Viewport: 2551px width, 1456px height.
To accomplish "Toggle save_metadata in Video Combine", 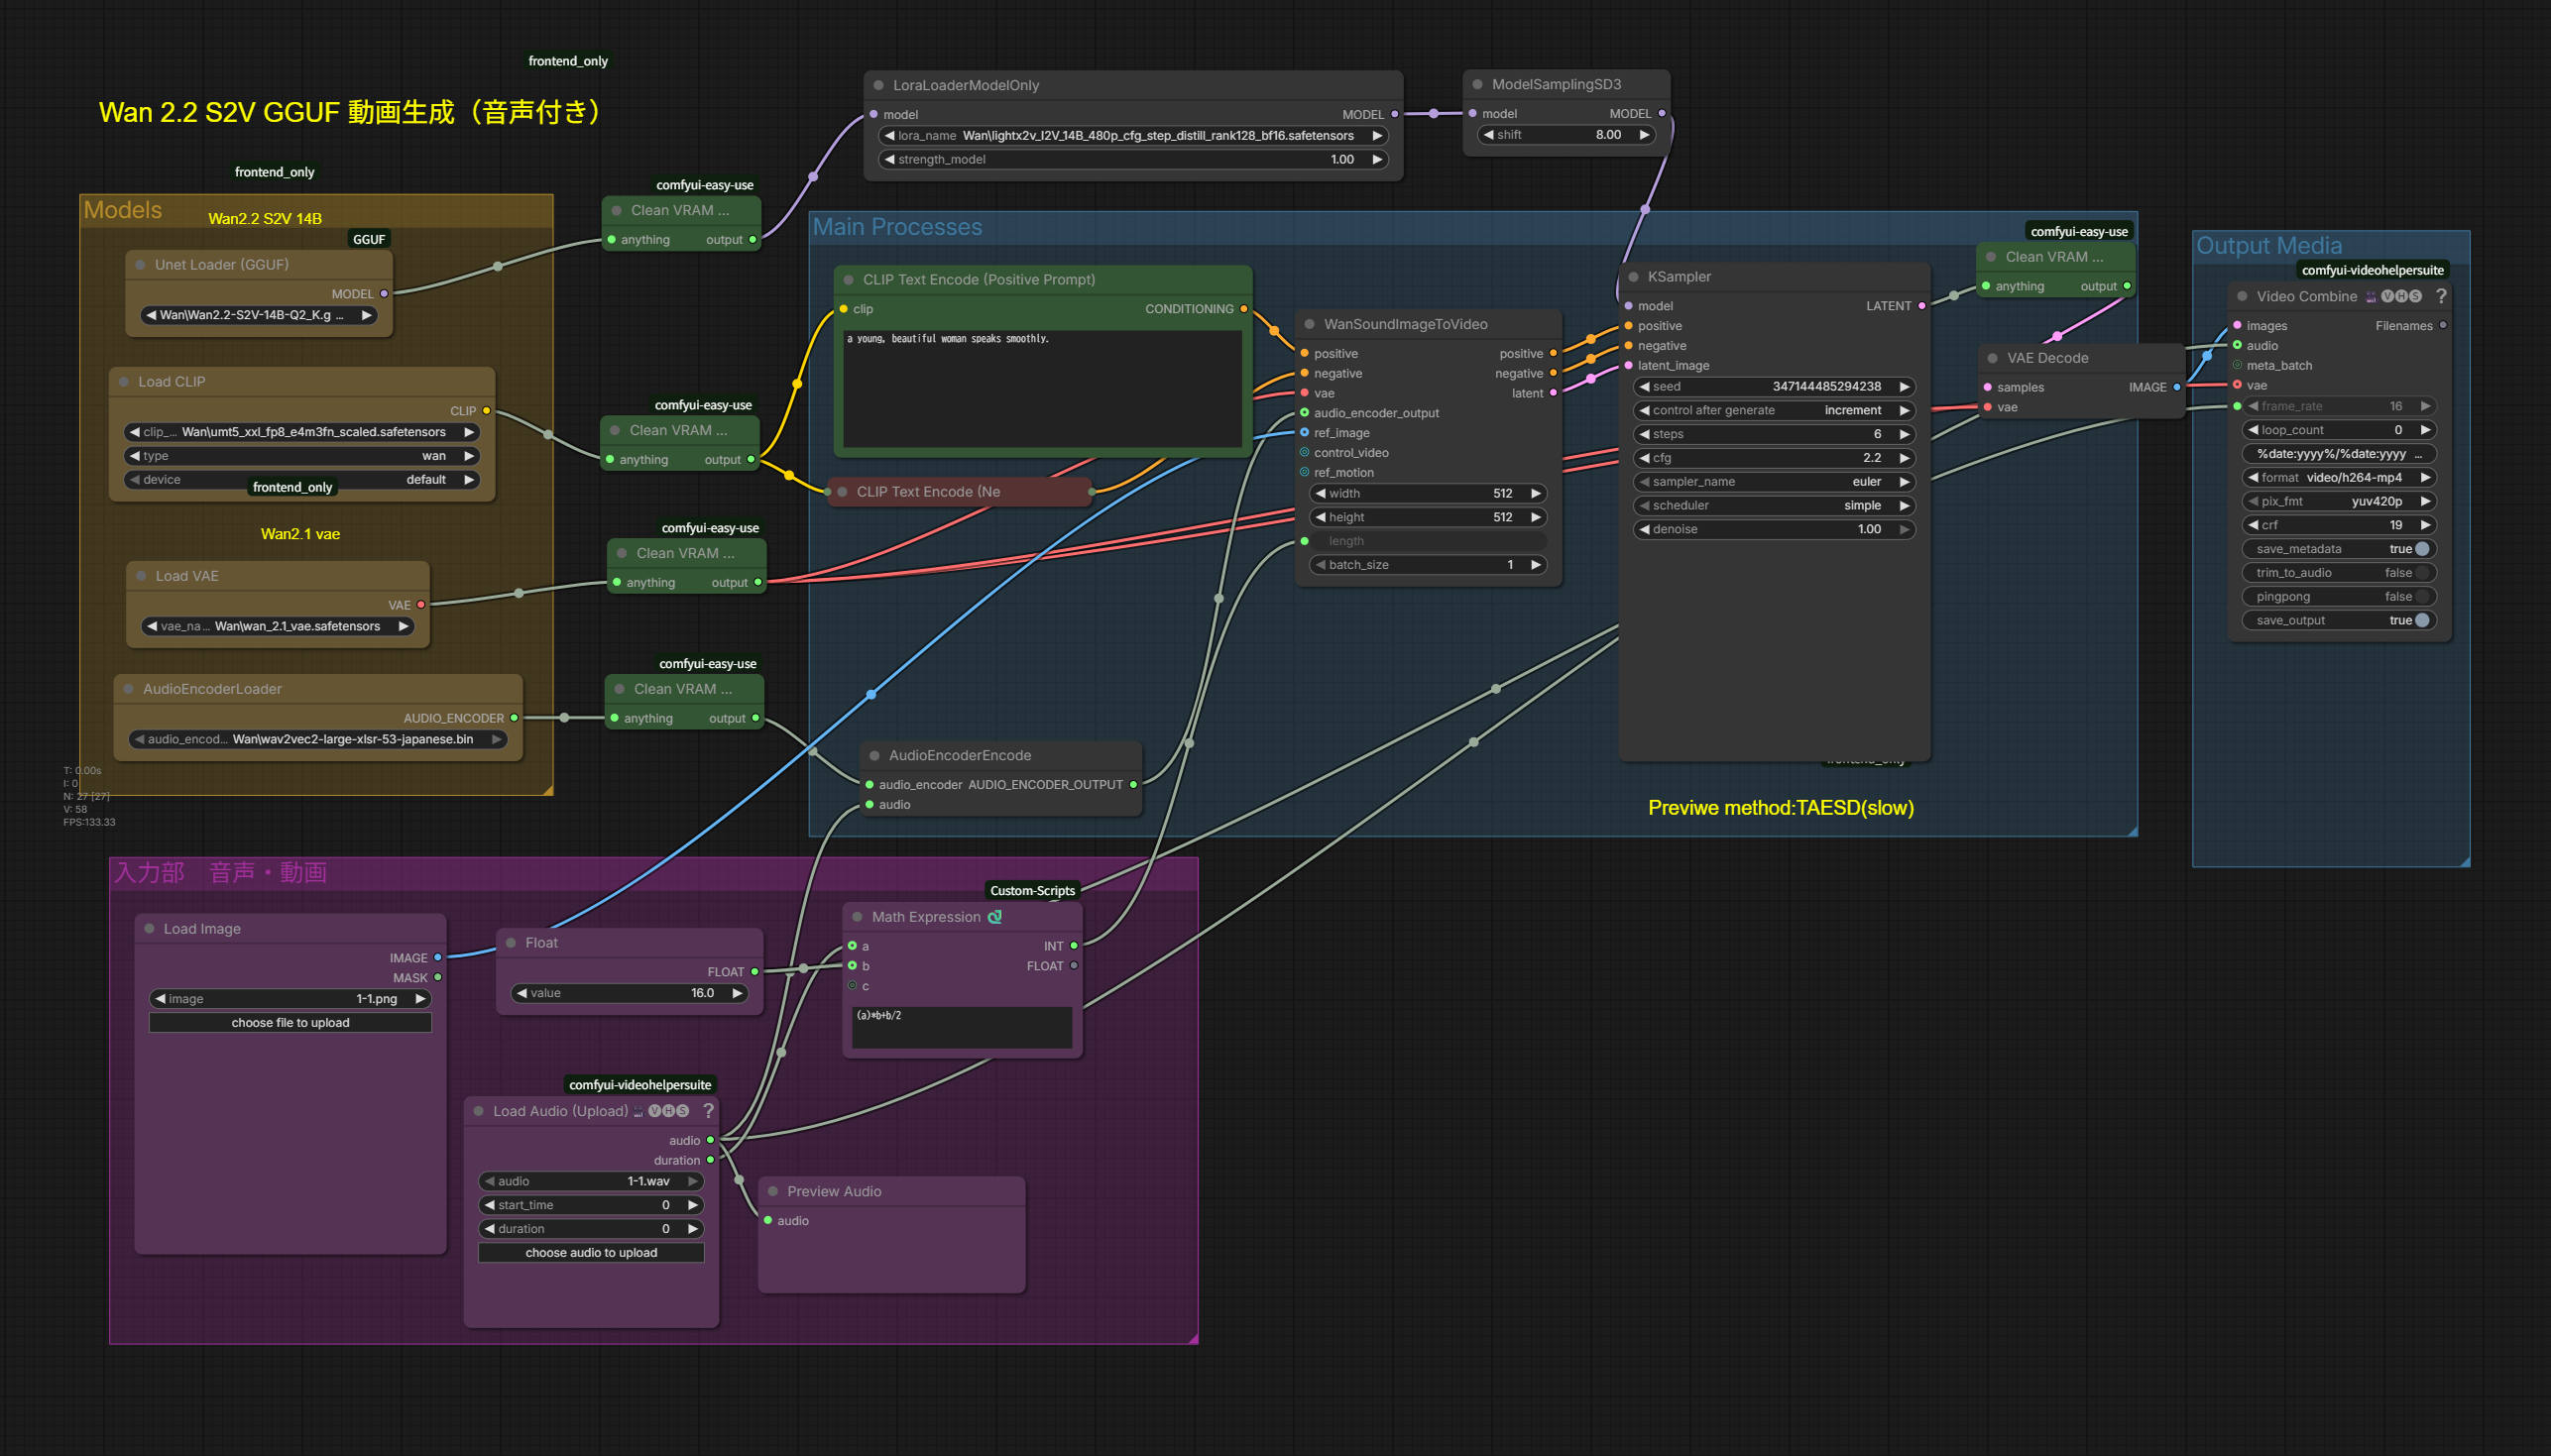I will [x=2421, y=549].
